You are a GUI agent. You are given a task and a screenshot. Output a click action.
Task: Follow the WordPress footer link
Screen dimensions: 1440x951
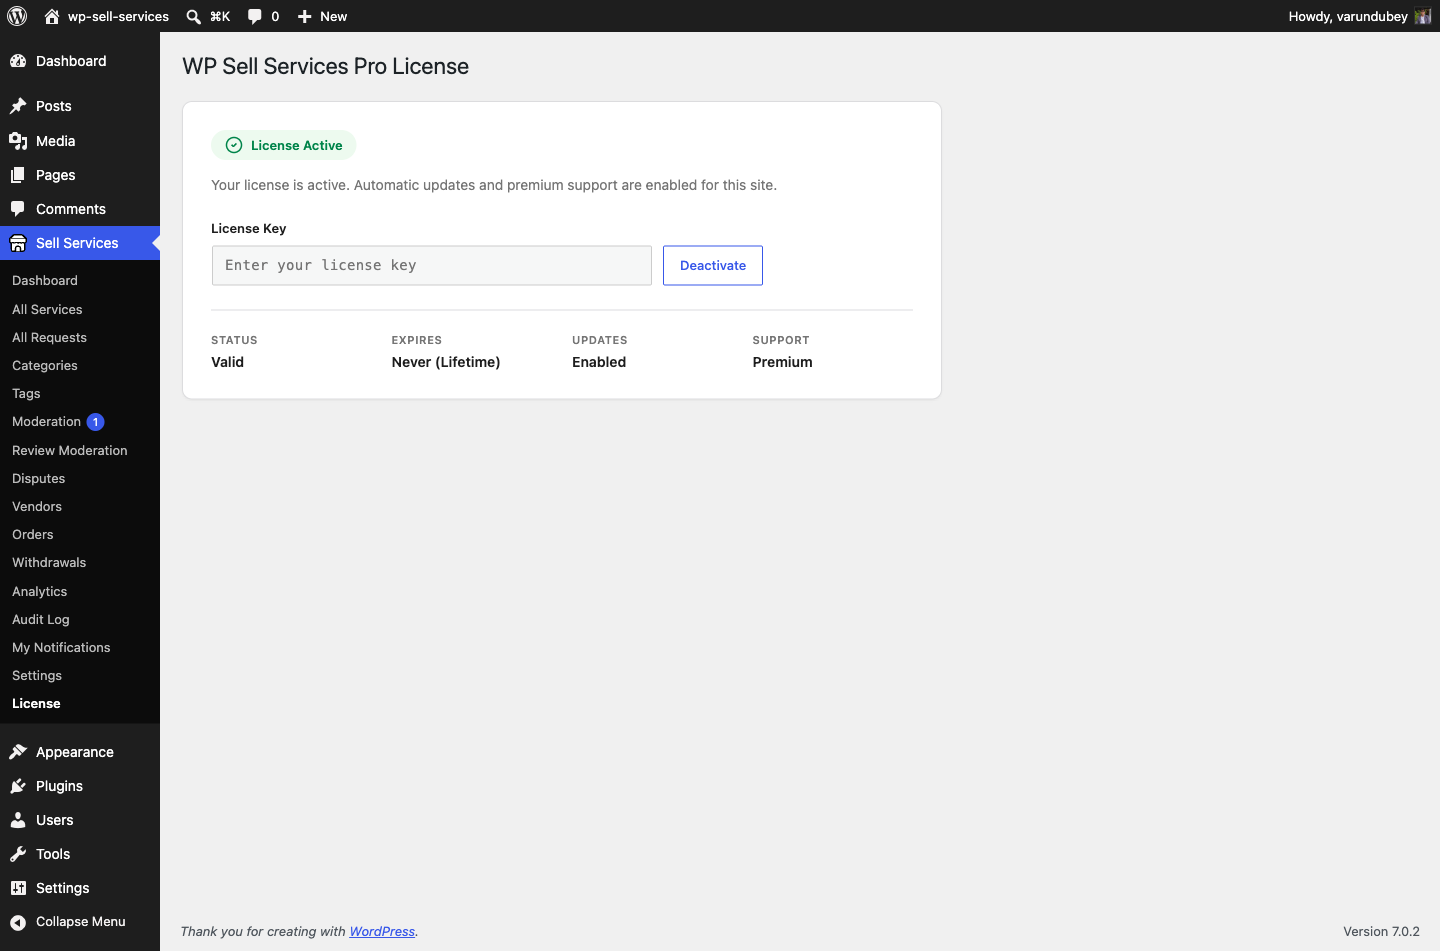pos(382,931)
